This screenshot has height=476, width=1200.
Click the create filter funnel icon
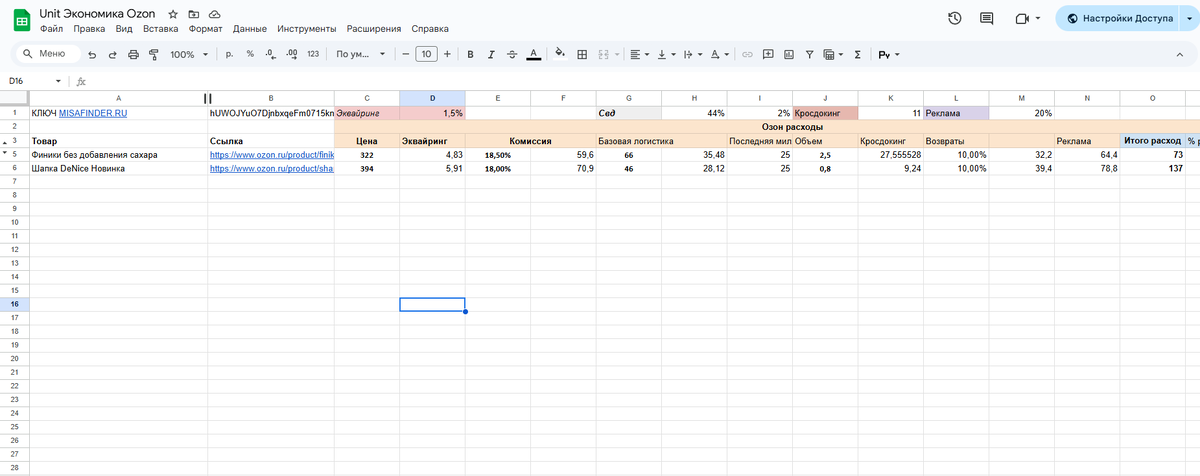coord(809,54)
